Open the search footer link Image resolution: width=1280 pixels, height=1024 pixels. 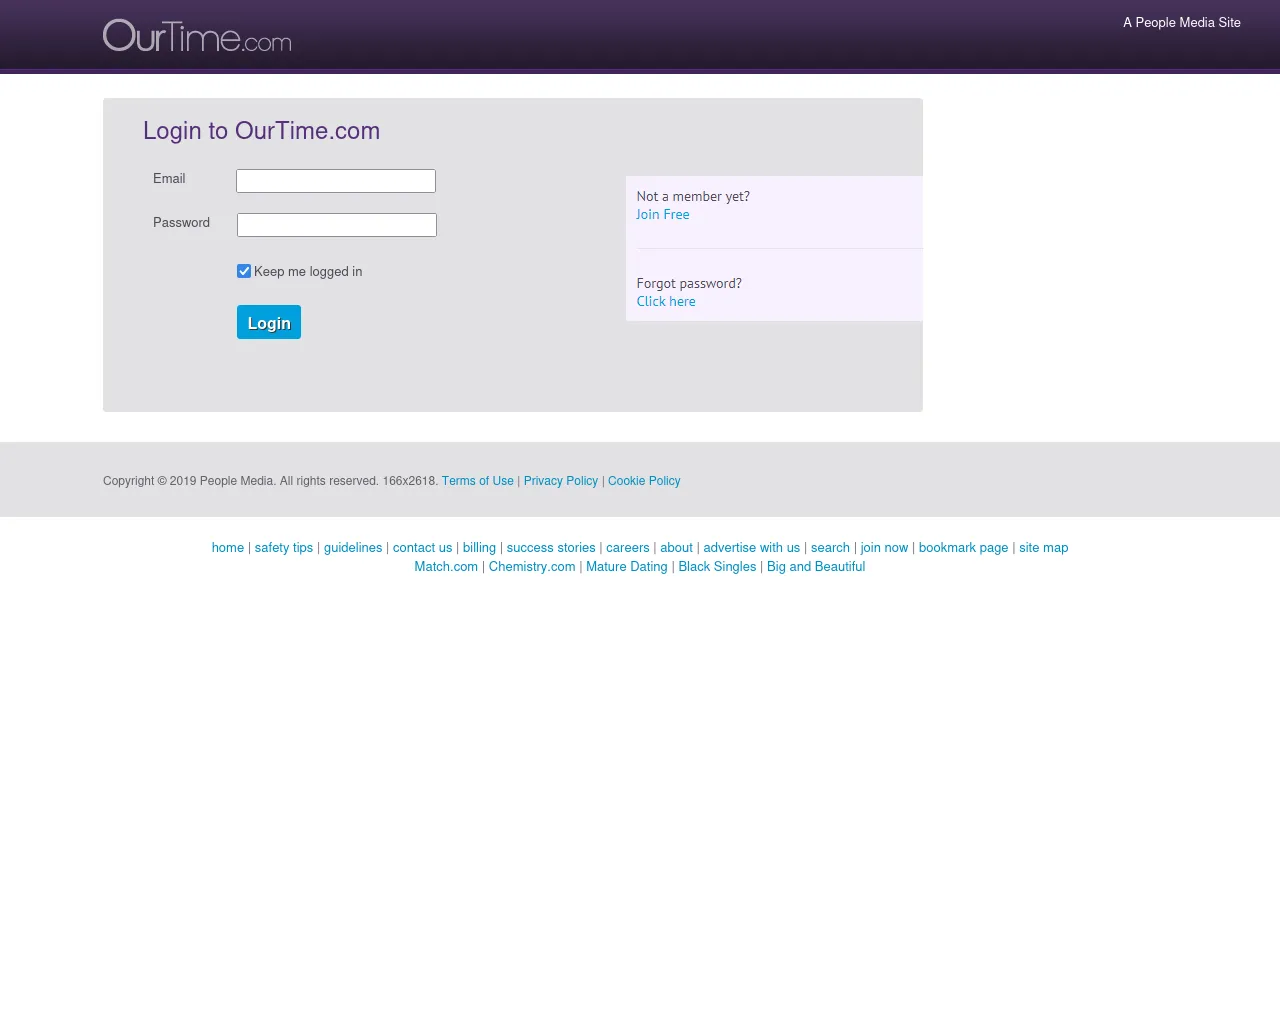point(830,548)
